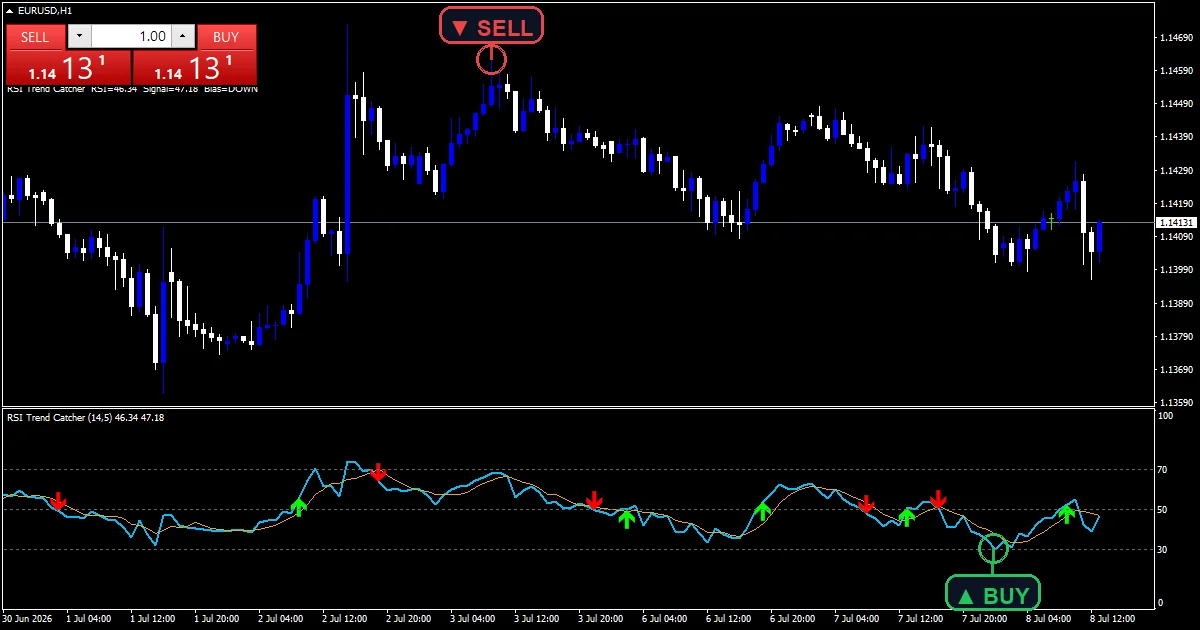Click the 8 Jul 12:00 time axis label
Image resolution: width=1200 pixels, height=630 pixels.
tap(1111, 620)
